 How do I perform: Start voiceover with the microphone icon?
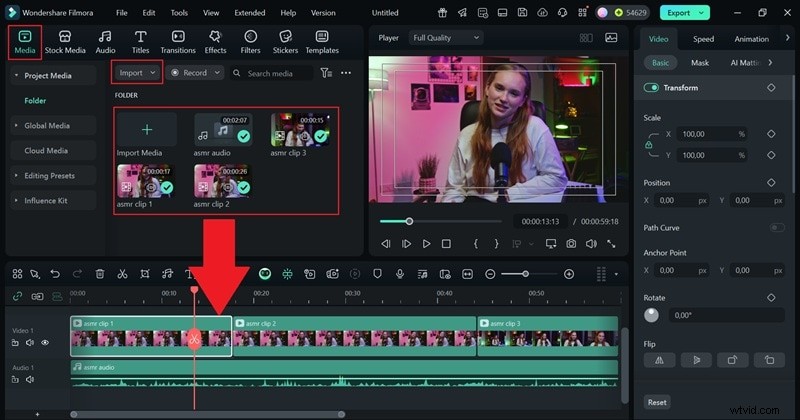point(400,274)
